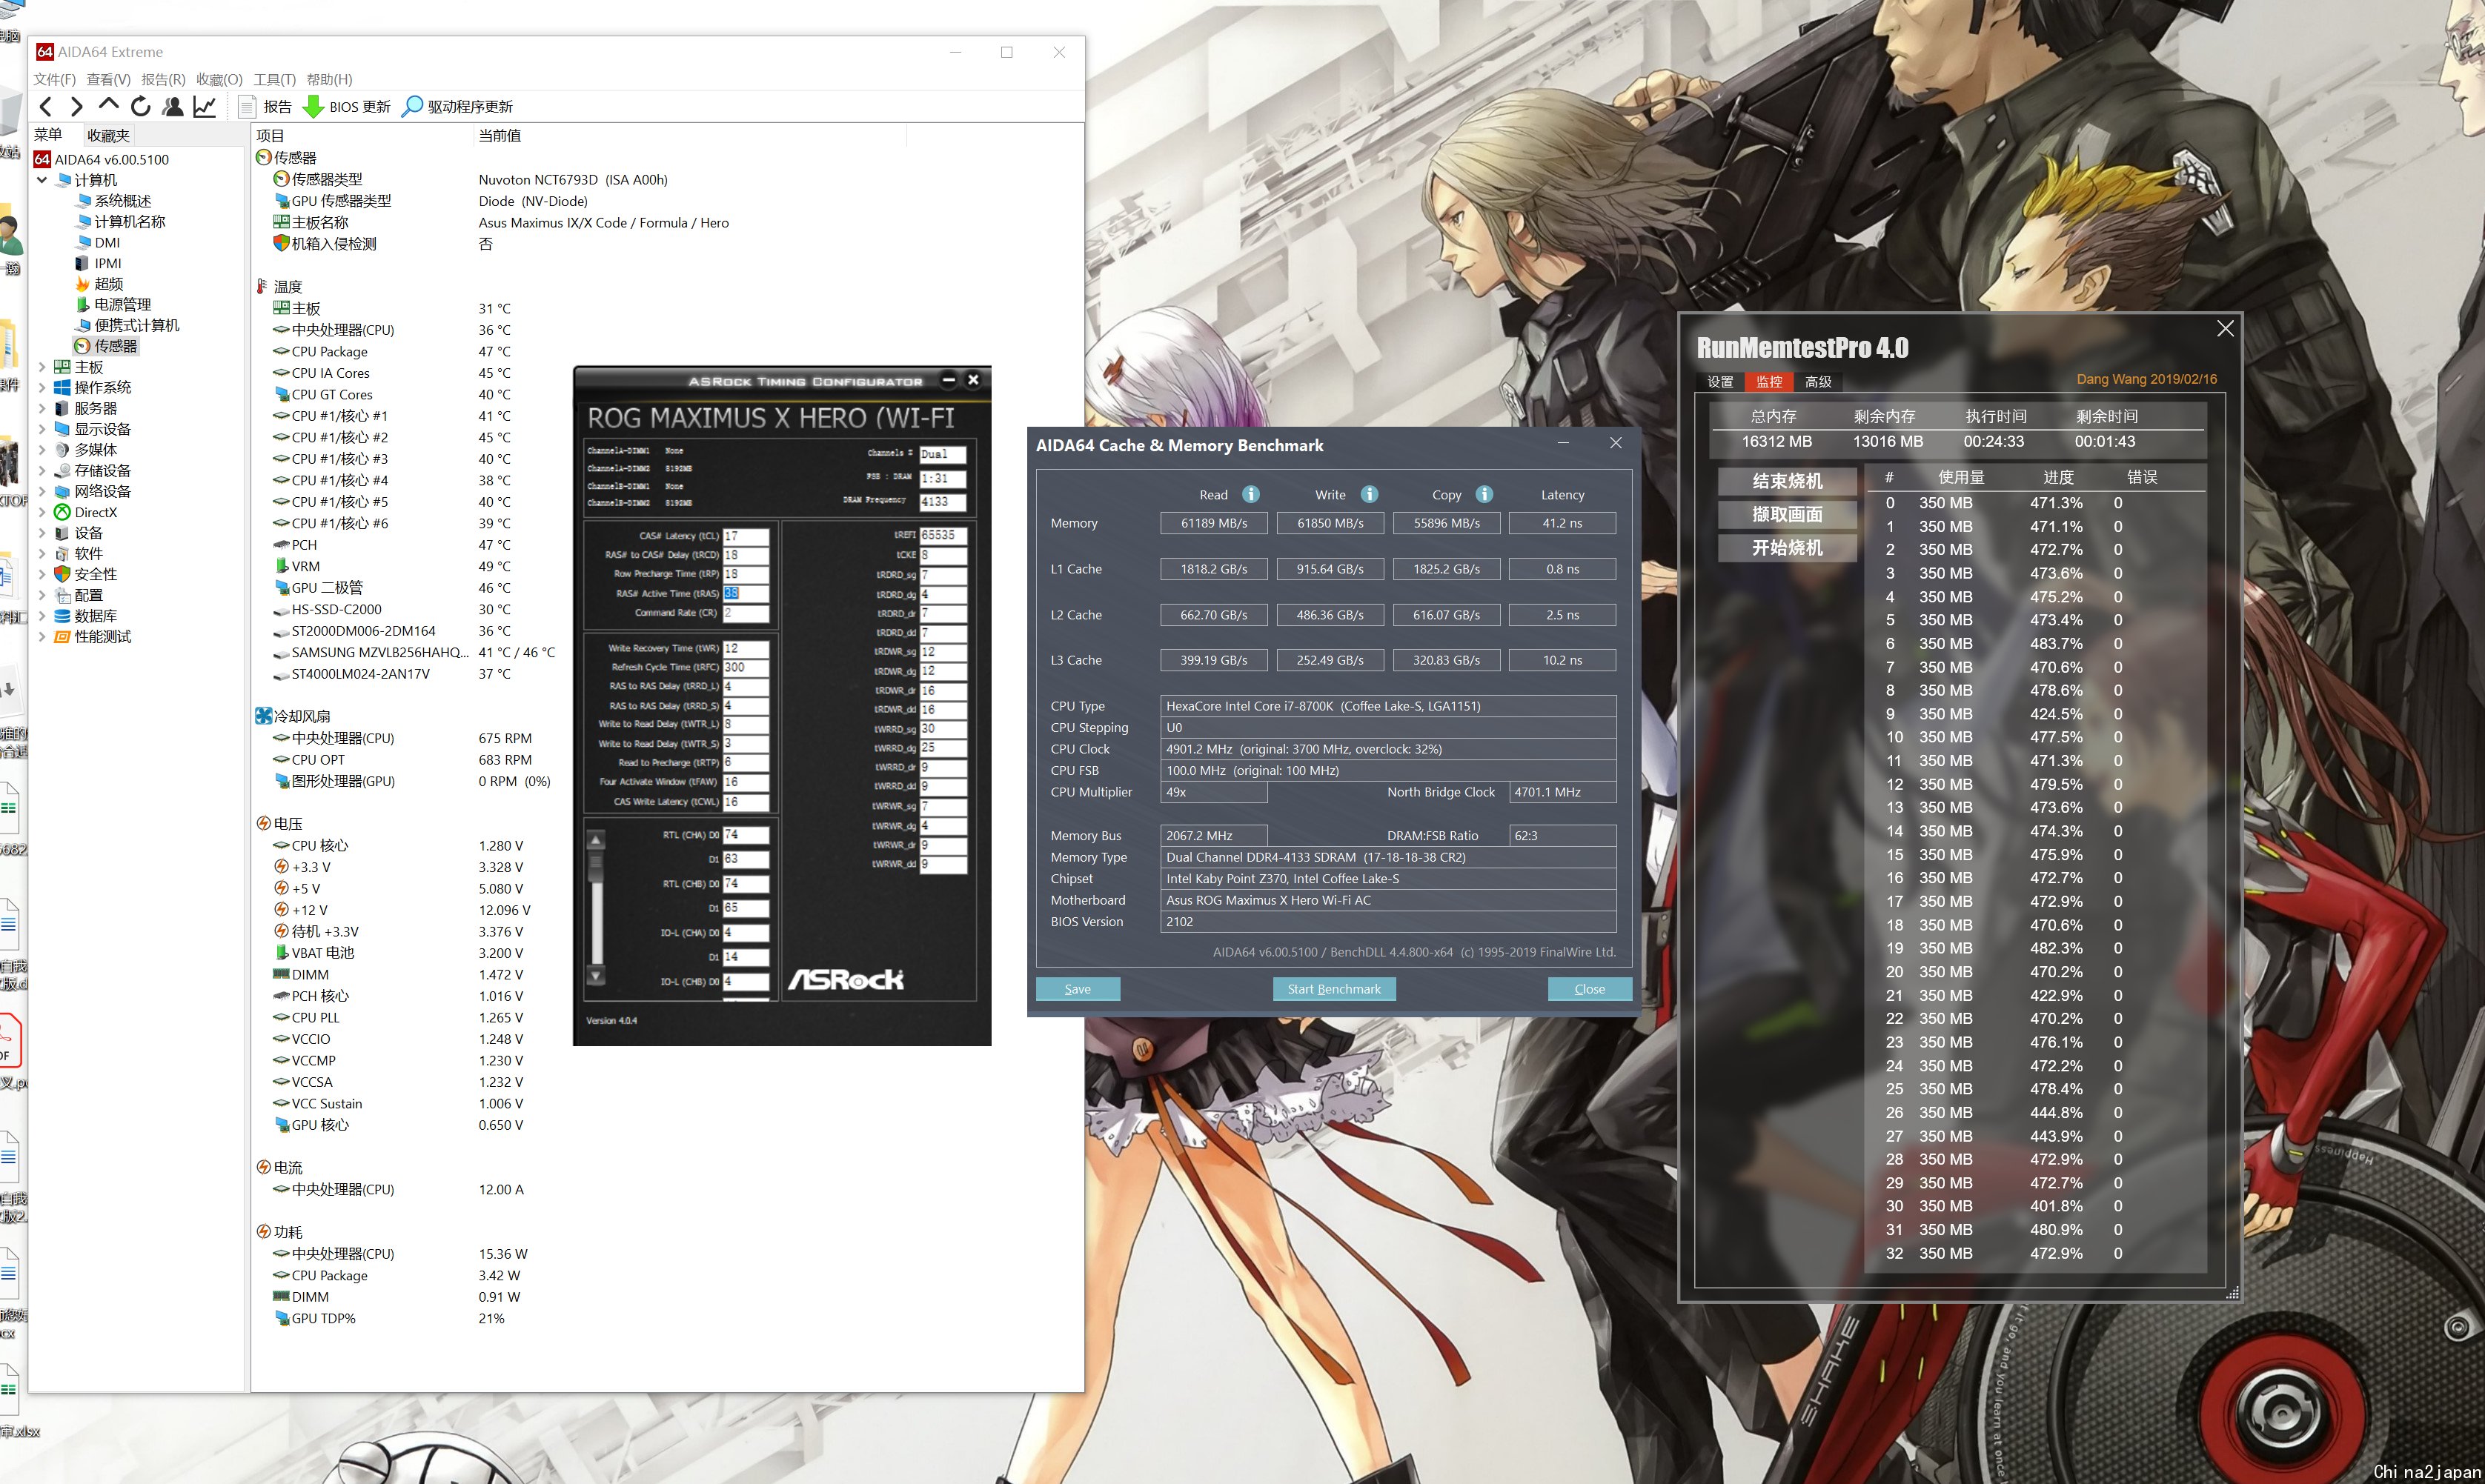Expand the 主板 tree node

(x=42, y=367)
